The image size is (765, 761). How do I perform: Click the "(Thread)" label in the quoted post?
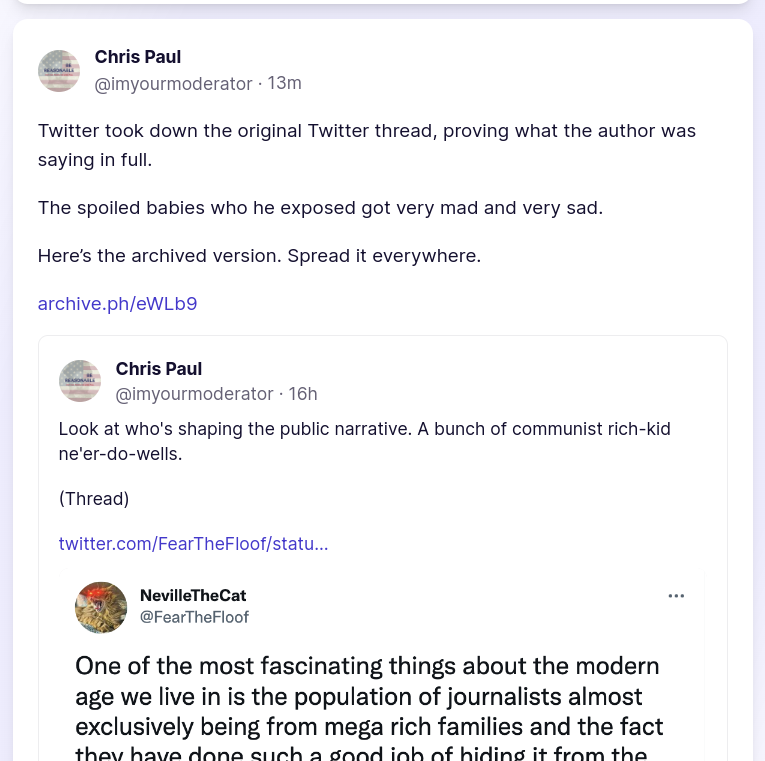click(x=94, y=498)
